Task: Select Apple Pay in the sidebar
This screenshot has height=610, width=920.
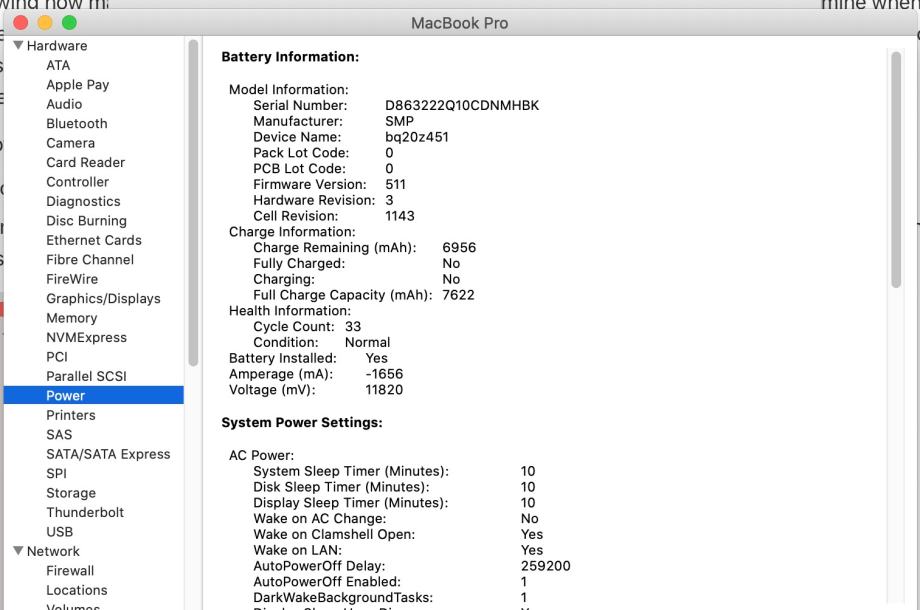Action: 77,84
